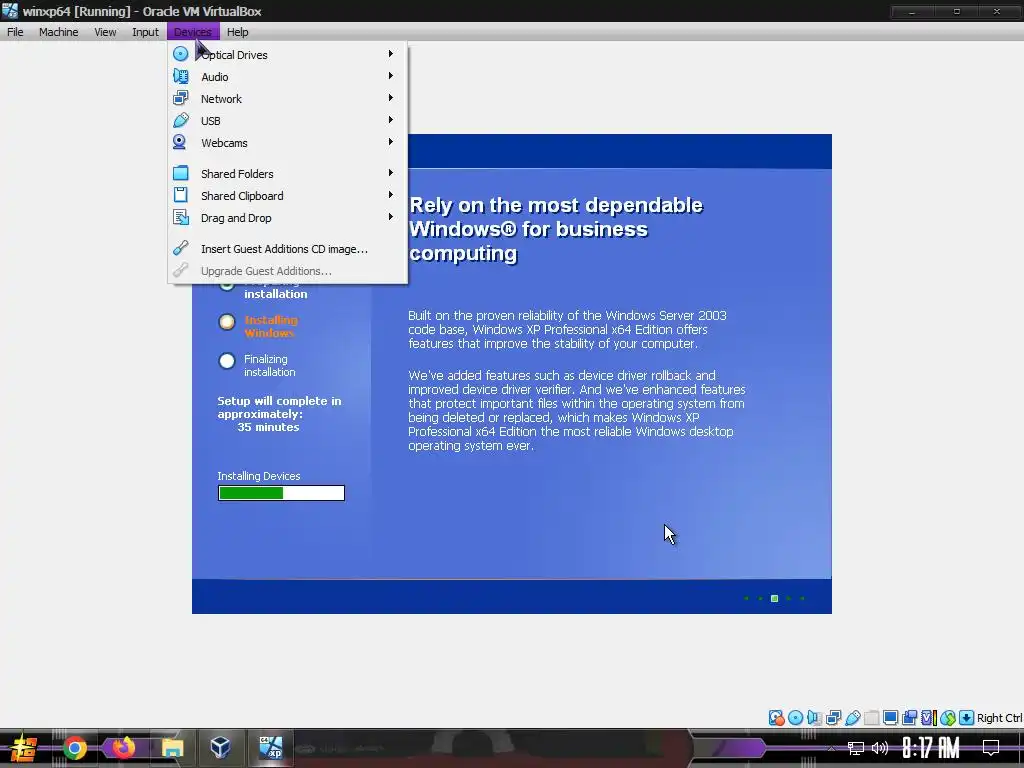
Task: Click the speaker icon beside Audio
Action: click(180, 76)
